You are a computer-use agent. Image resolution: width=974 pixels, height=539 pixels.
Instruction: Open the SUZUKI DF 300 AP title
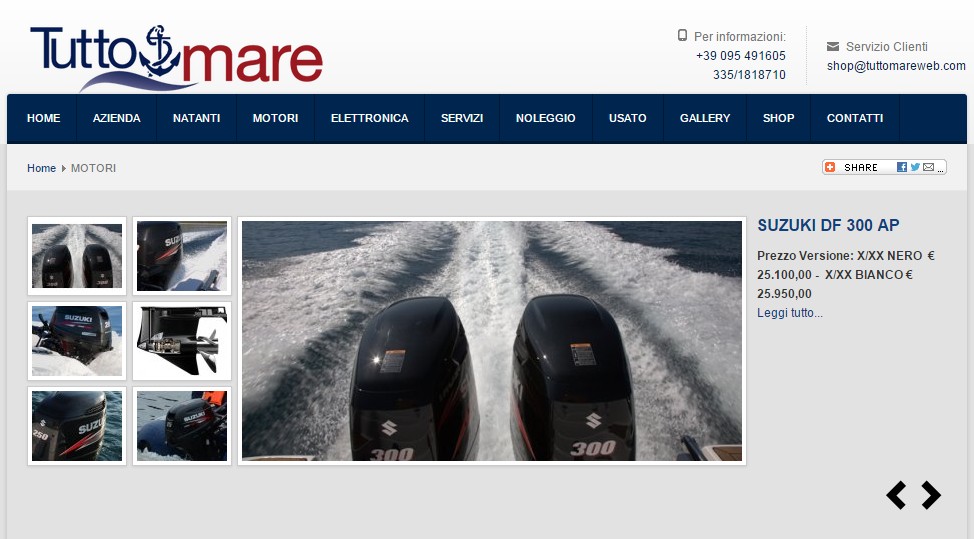coord(828,225)
